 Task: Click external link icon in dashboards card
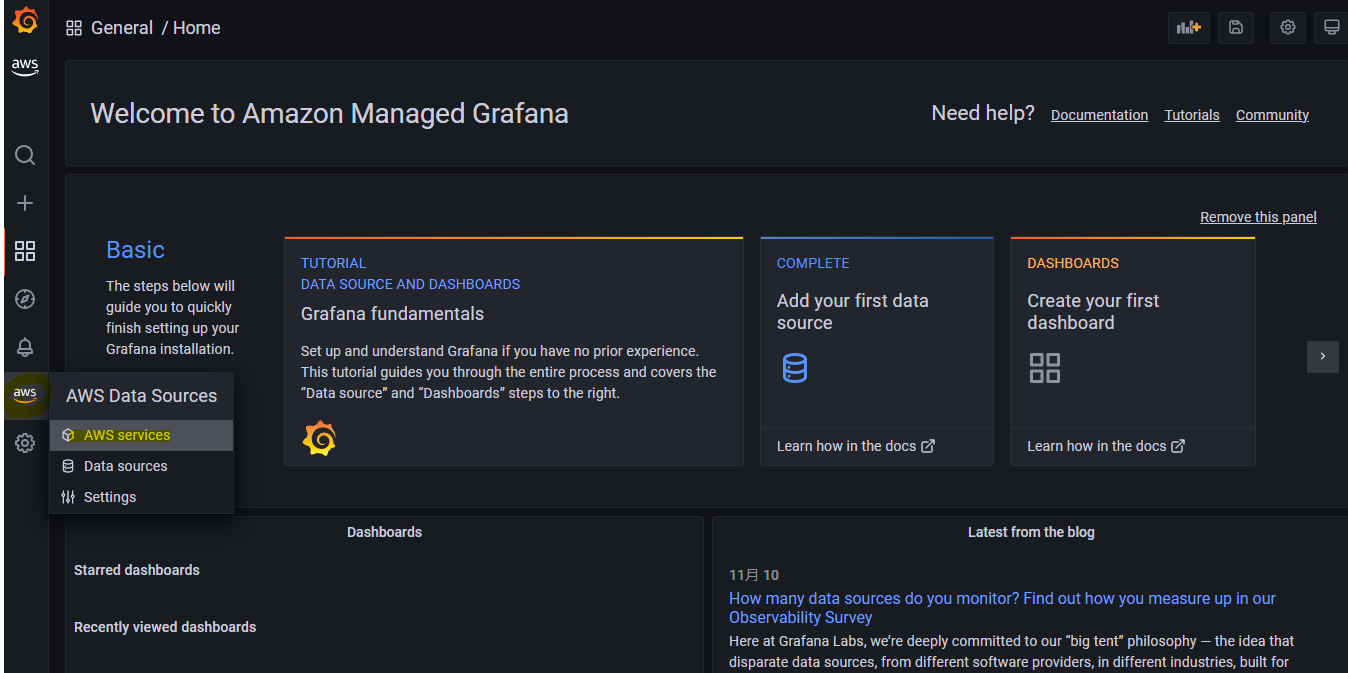pos(1178,446)
